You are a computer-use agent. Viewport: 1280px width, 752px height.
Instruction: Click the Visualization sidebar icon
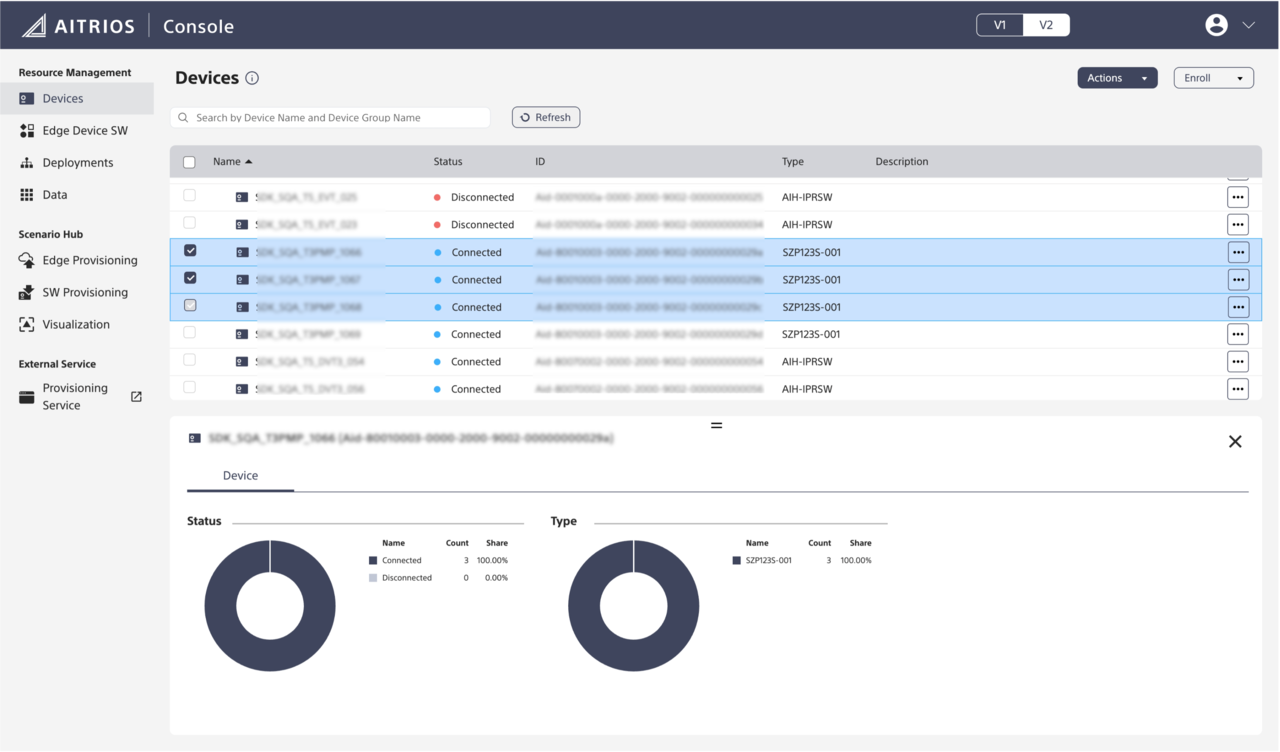point(27,324)
